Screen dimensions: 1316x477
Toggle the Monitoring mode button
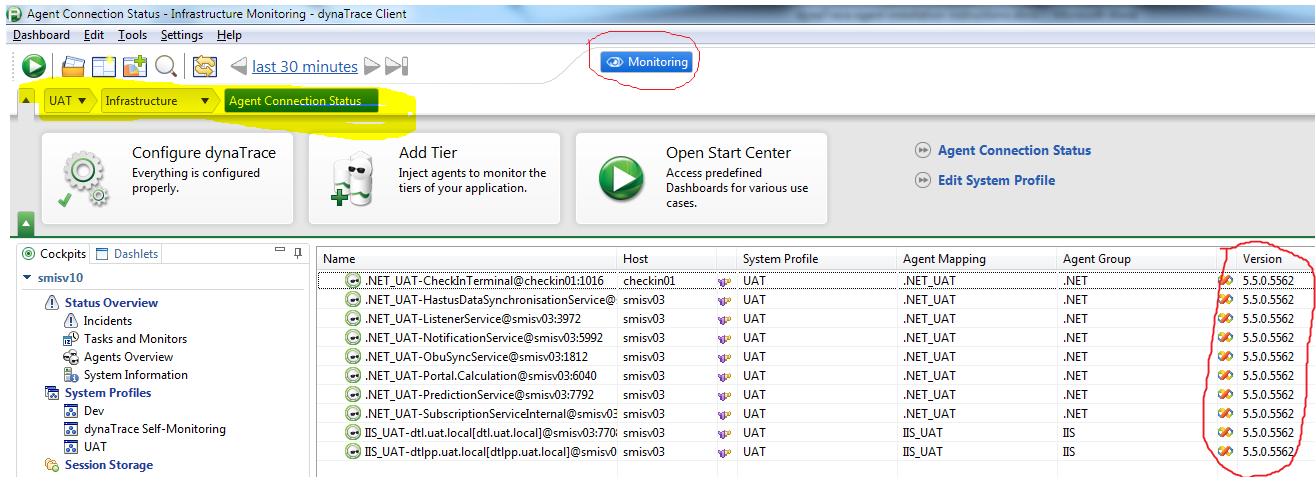[x=647, y=62]
